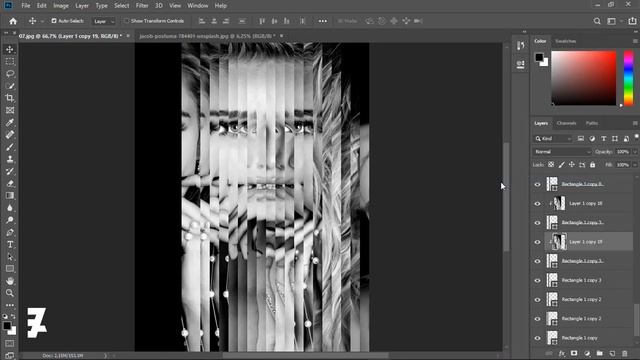Switch to the Paths tab

point(591,123)
